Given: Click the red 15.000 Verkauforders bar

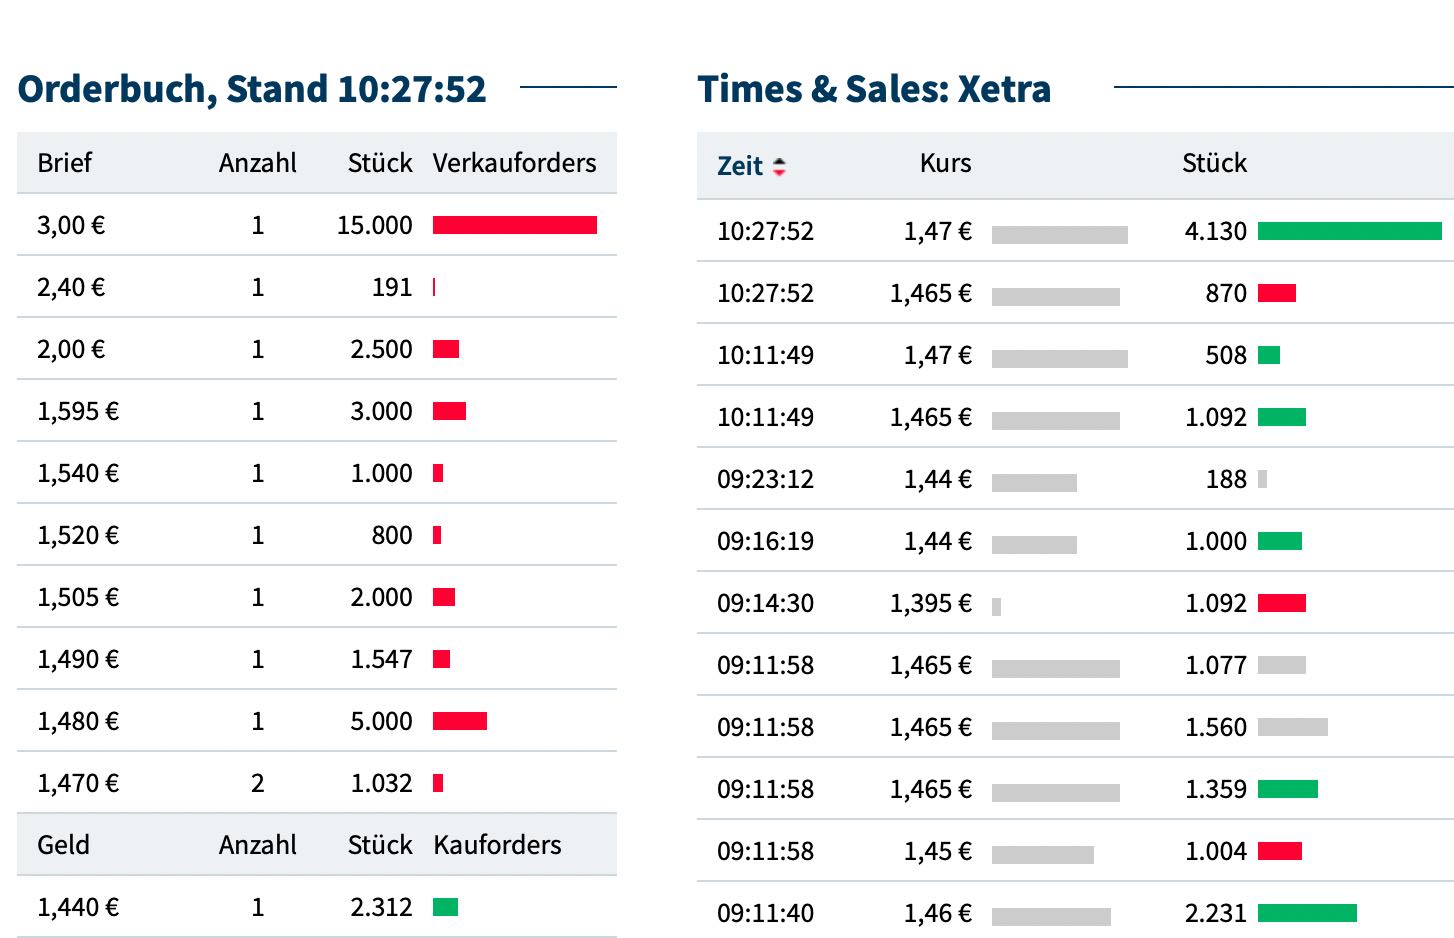Looking at the screenshot, I should (x=513, y=225).
